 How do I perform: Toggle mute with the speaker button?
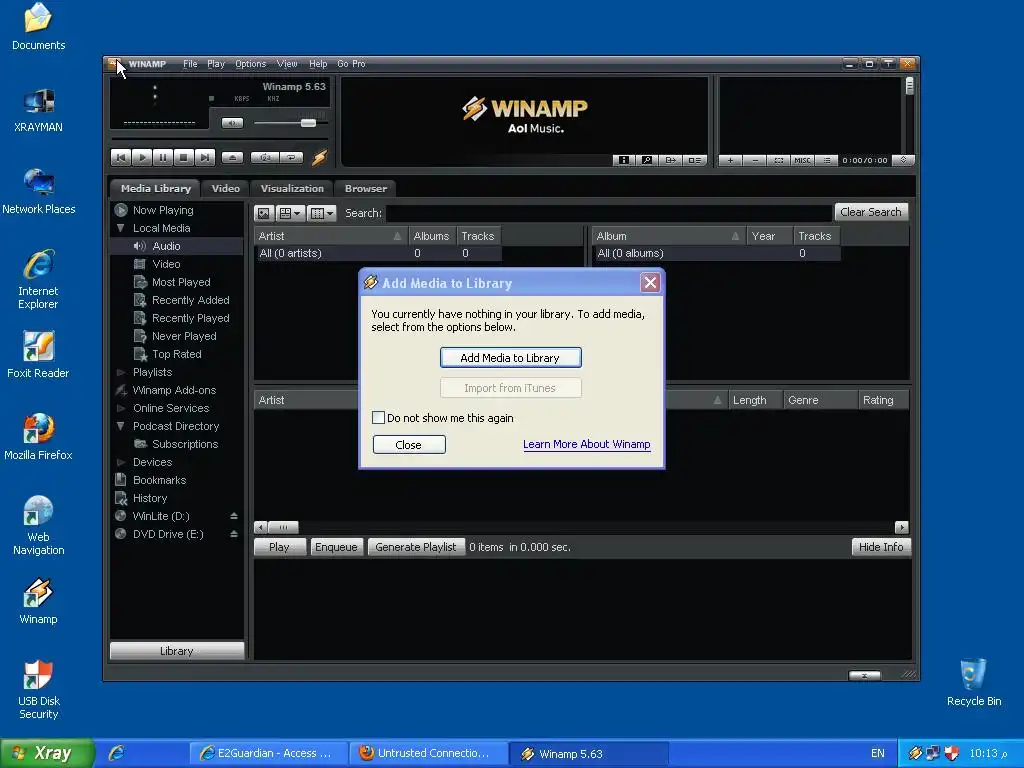[x=232, y=123]
